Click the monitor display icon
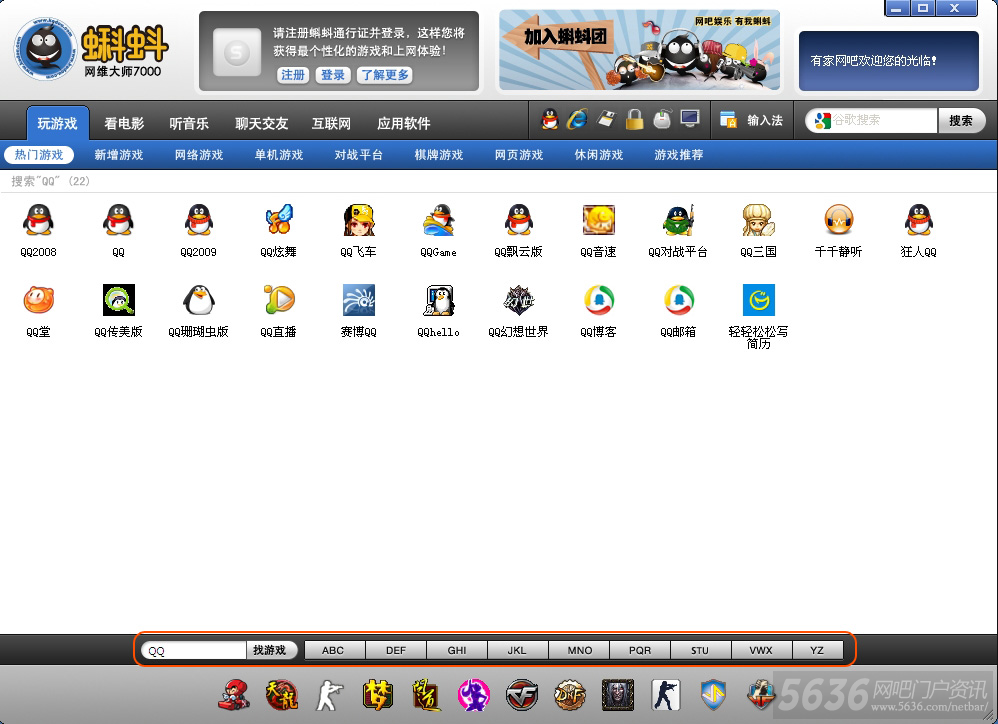The height and width of the screenshot is (724, 998). (x=690, y=120)
